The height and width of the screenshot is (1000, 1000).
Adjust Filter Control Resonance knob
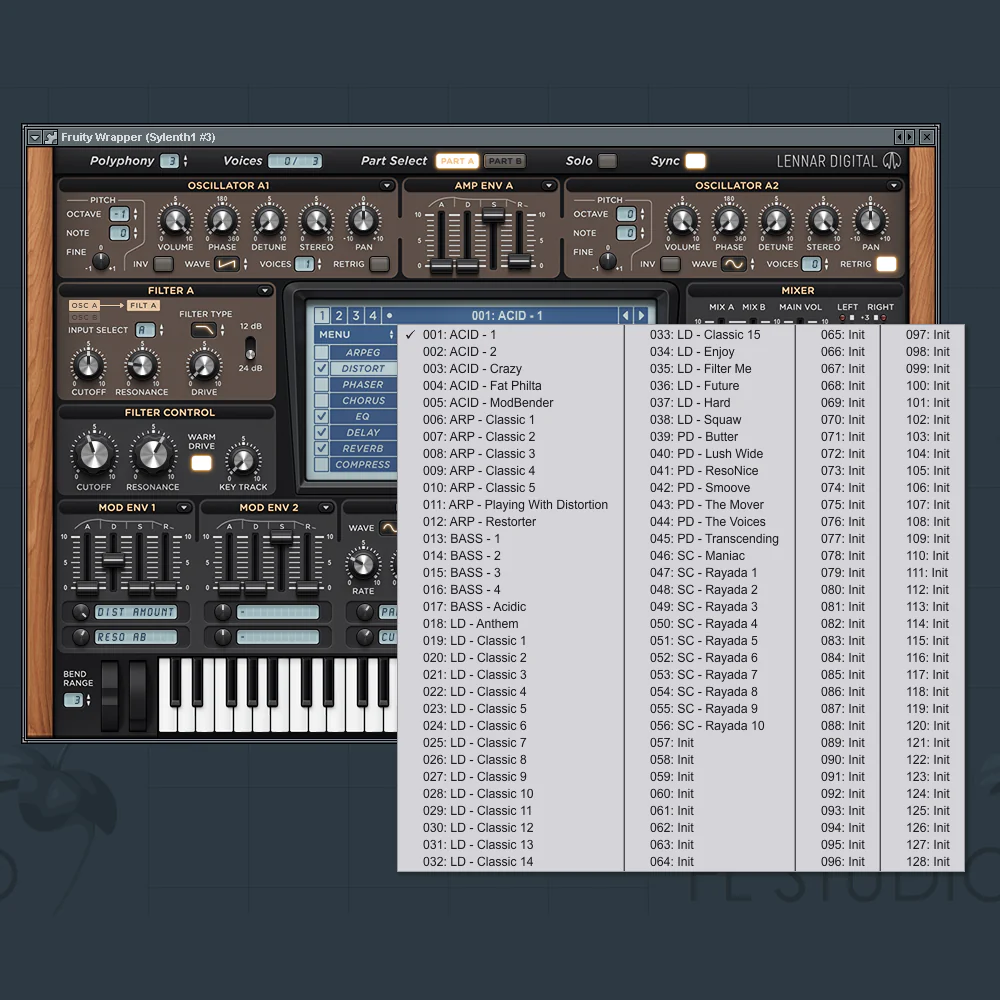pyautogui.click(x=152, y=453)
